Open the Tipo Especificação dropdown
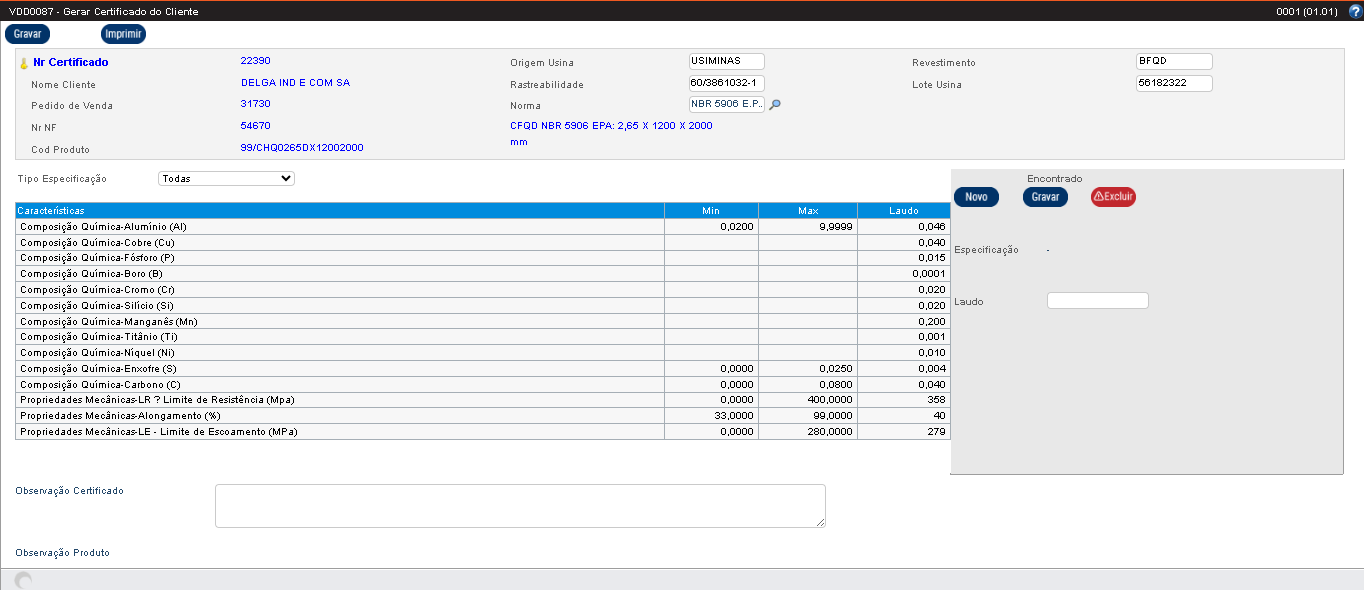This screenshot has width=1364, height=590. [x=226, y=179]
